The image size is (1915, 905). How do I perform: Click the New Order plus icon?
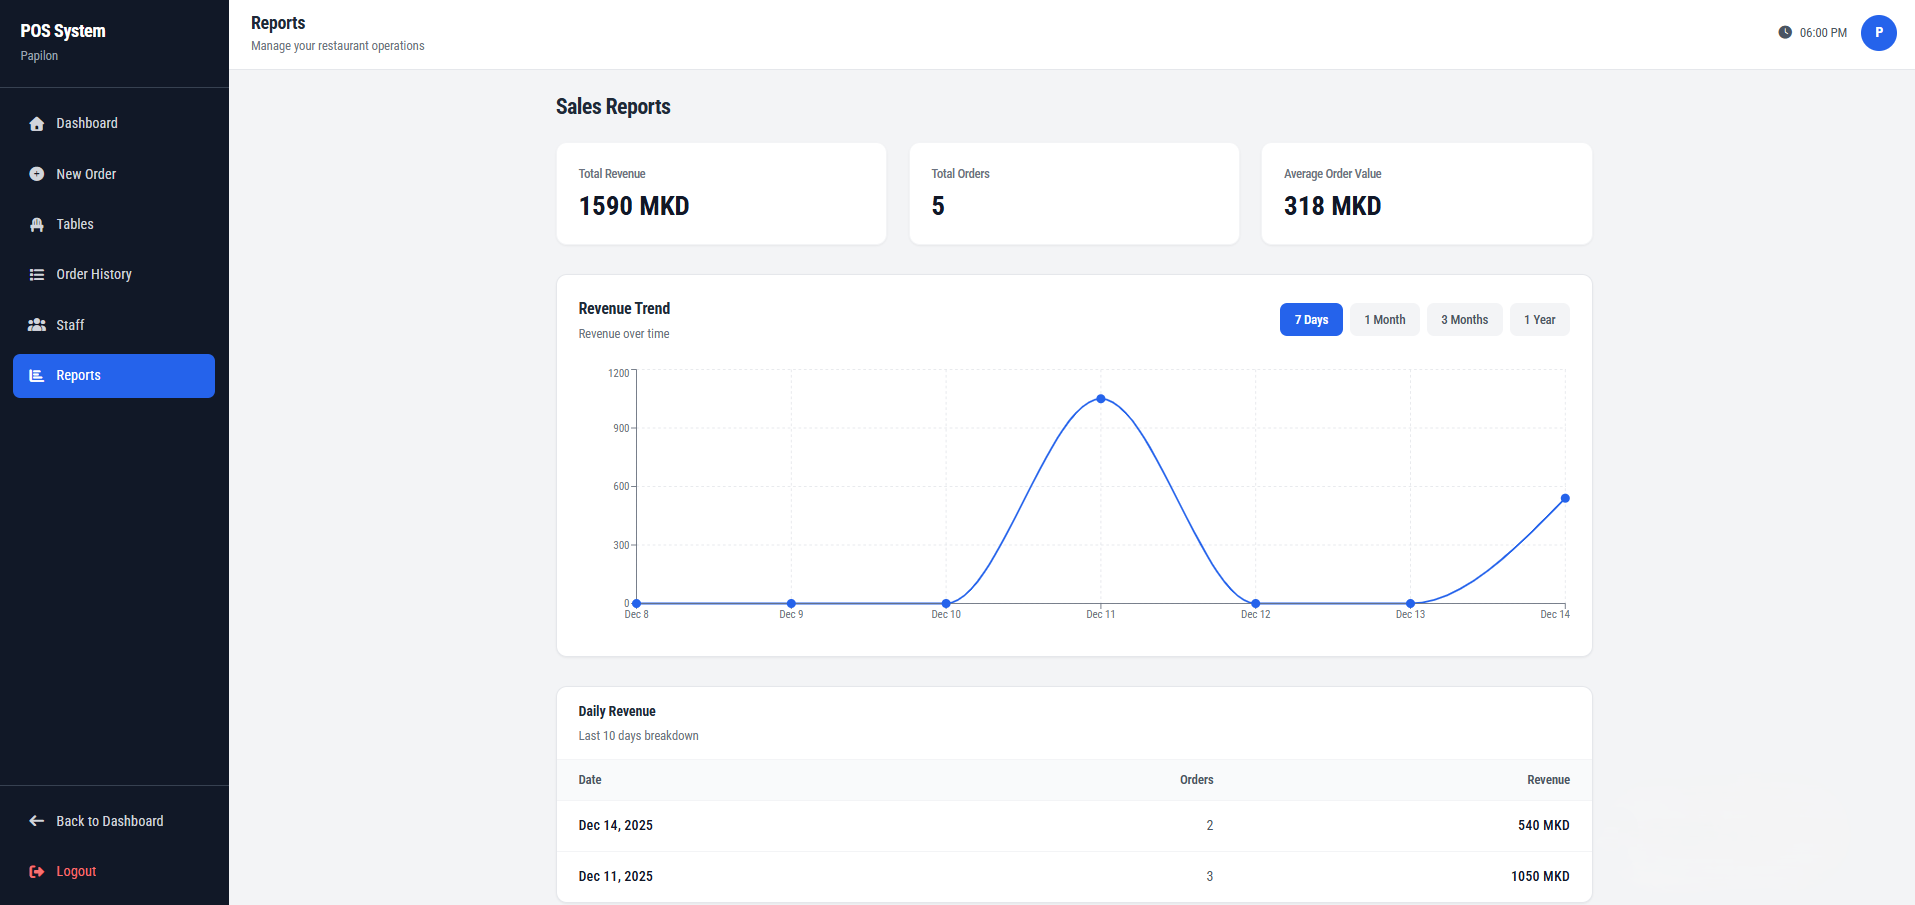[x=37, y=174]
